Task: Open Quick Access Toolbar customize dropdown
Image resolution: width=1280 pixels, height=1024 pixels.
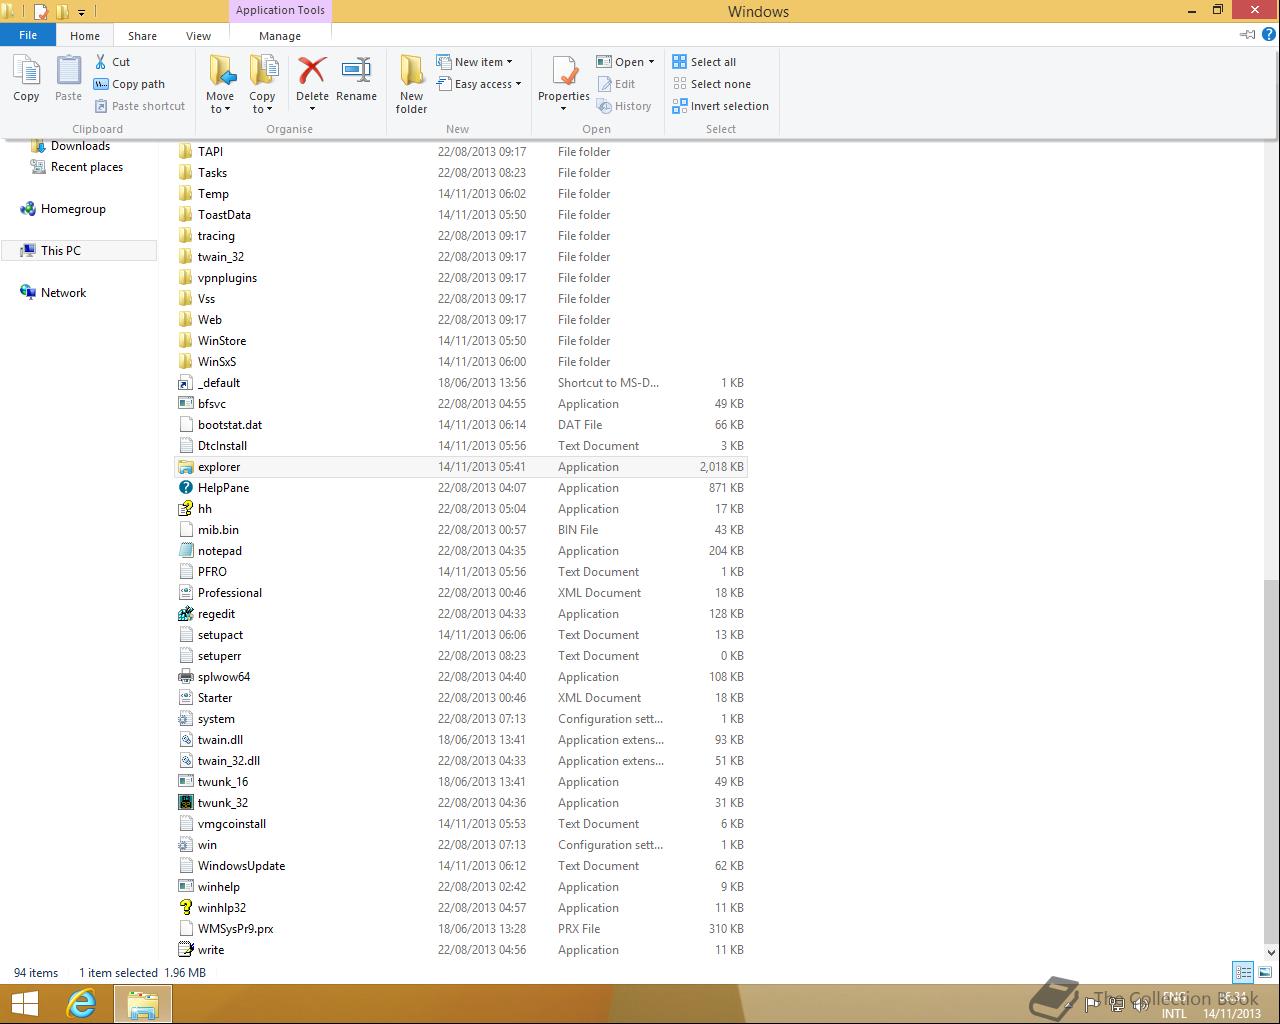Action: pyautogui.click(x=81, y=13)
